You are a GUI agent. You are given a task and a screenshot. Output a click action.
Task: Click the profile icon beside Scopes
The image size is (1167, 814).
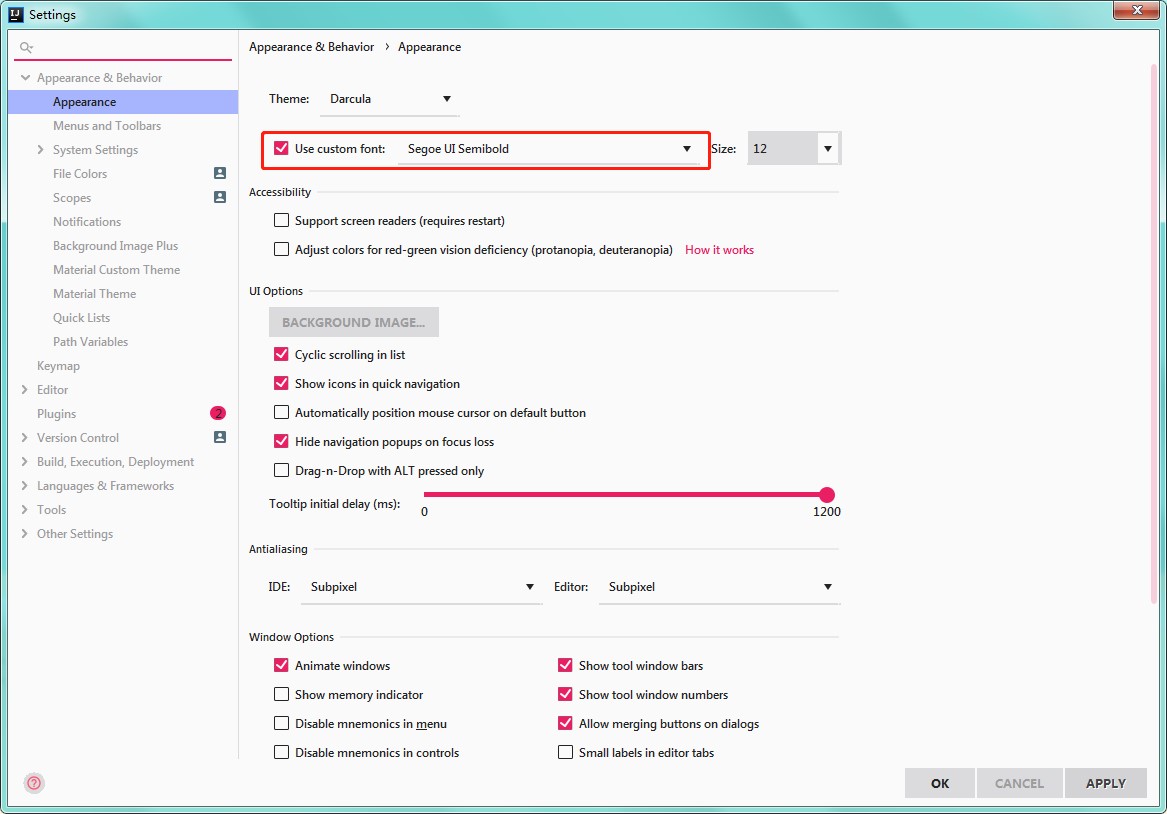[220, 197]
